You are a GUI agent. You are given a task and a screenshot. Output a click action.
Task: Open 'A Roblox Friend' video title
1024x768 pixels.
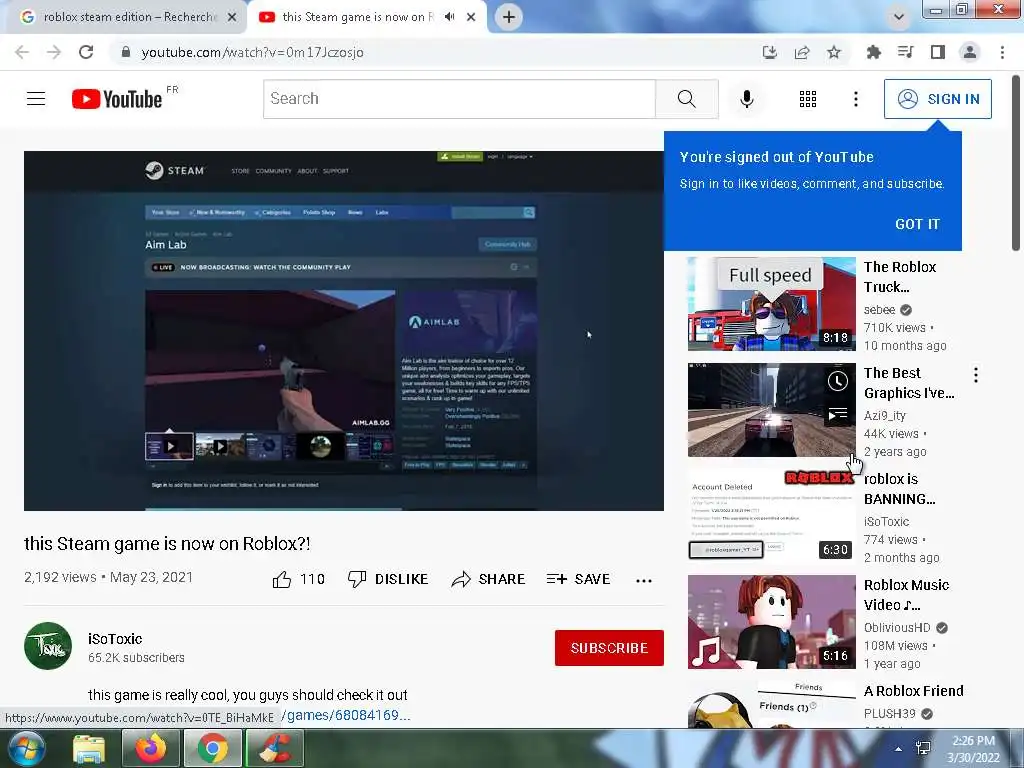click(914, 691)
